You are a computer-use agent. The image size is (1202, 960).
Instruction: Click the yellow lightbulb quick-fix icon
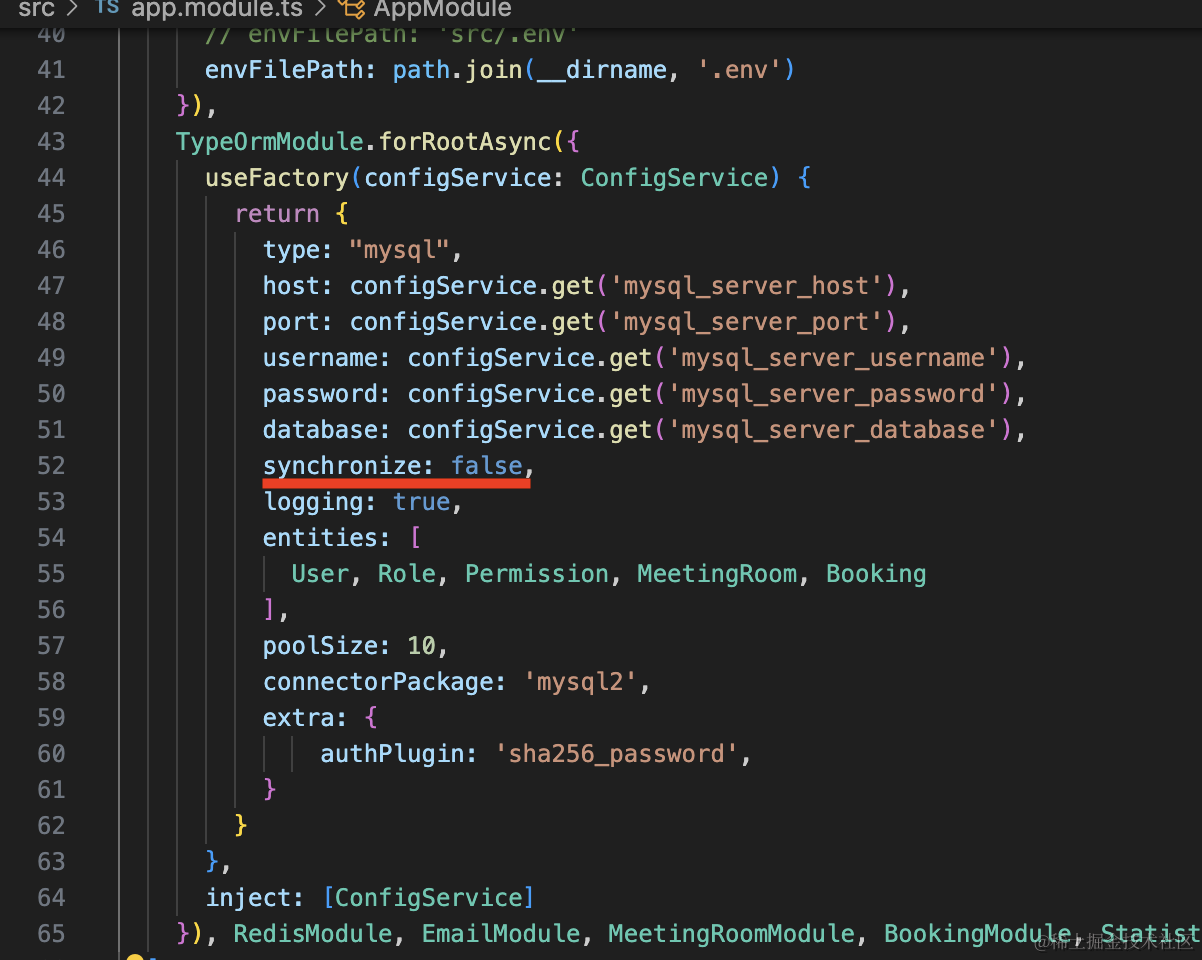135,957
